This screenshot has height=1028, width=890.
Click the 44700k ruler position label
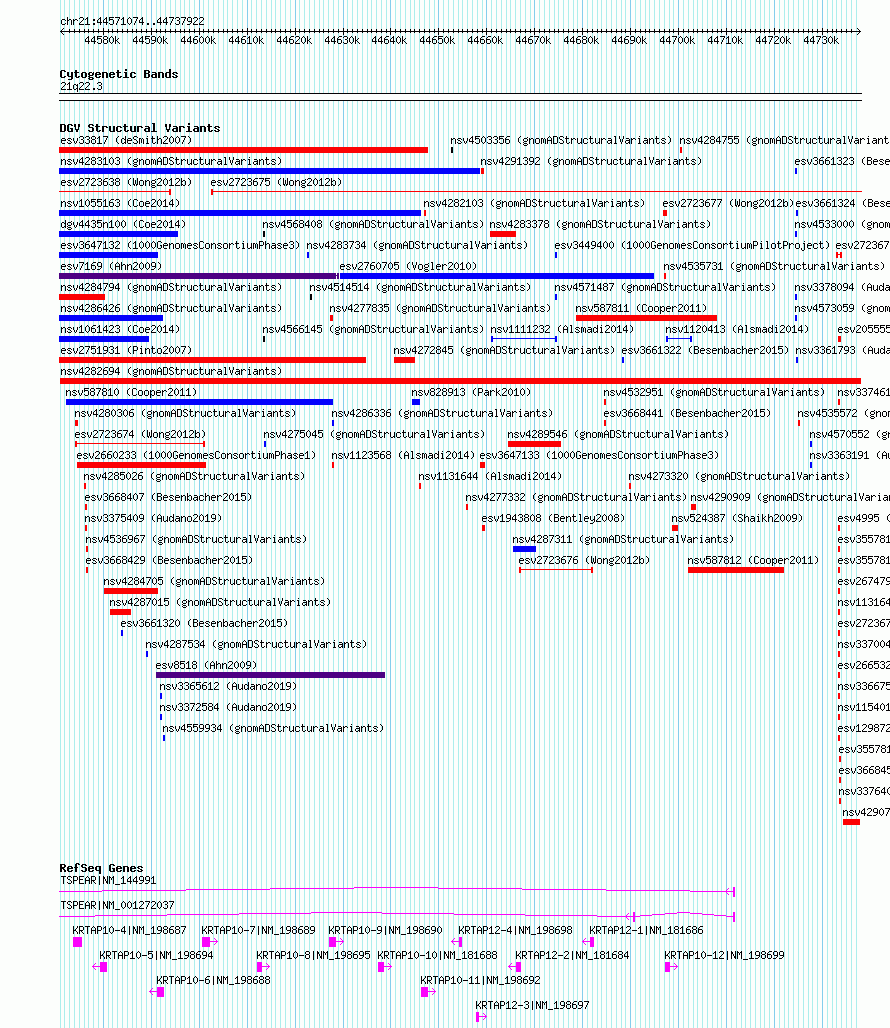pos(677,41)
